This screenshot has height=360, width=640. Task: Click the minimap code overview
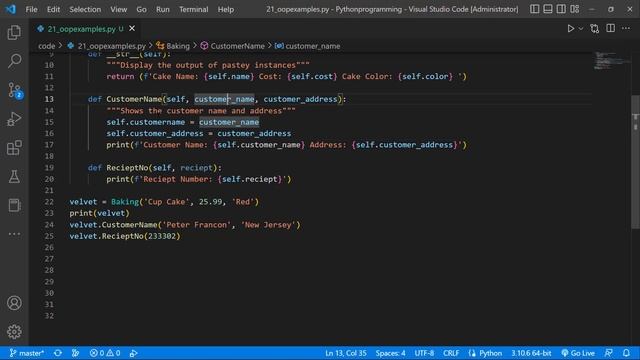[611, 60]
